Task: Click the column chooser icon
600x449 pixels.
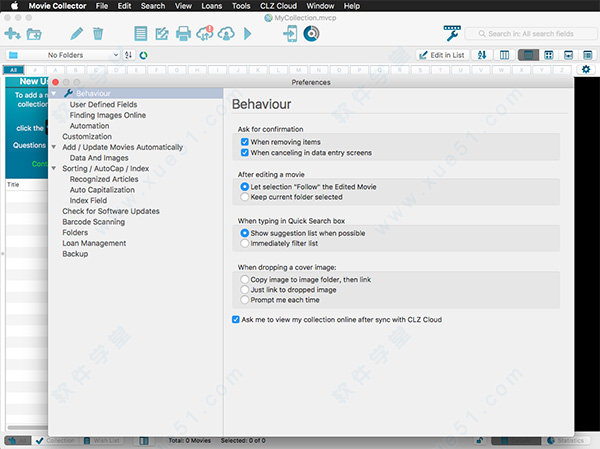Action: coord(504,55)
